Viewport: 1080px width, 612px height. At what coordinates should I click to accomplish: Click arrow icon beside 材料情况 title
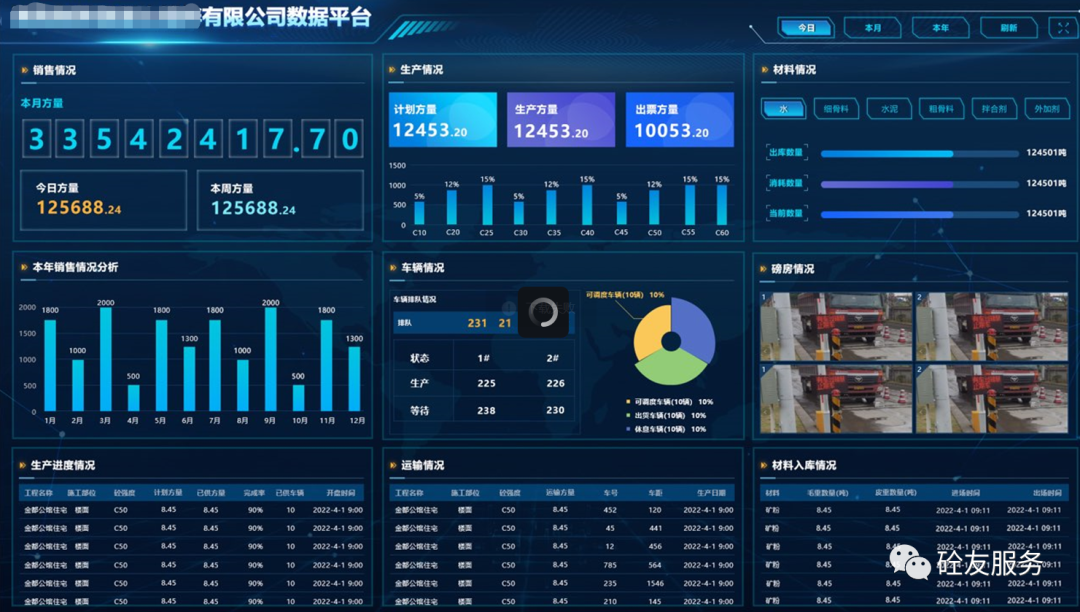tap(763, 70)
